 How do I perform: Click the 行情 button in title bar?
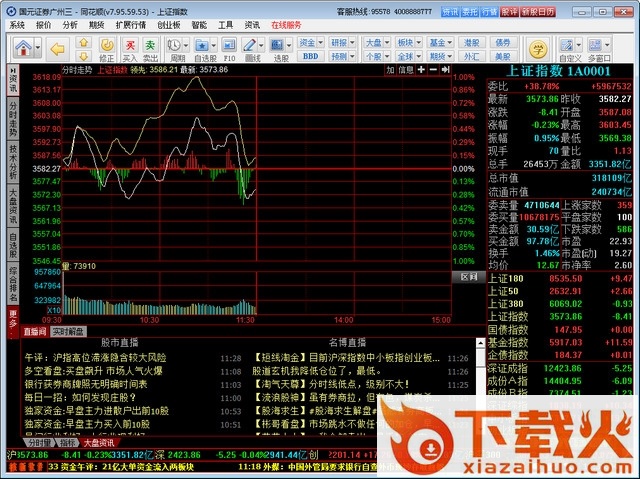[489, 12]
